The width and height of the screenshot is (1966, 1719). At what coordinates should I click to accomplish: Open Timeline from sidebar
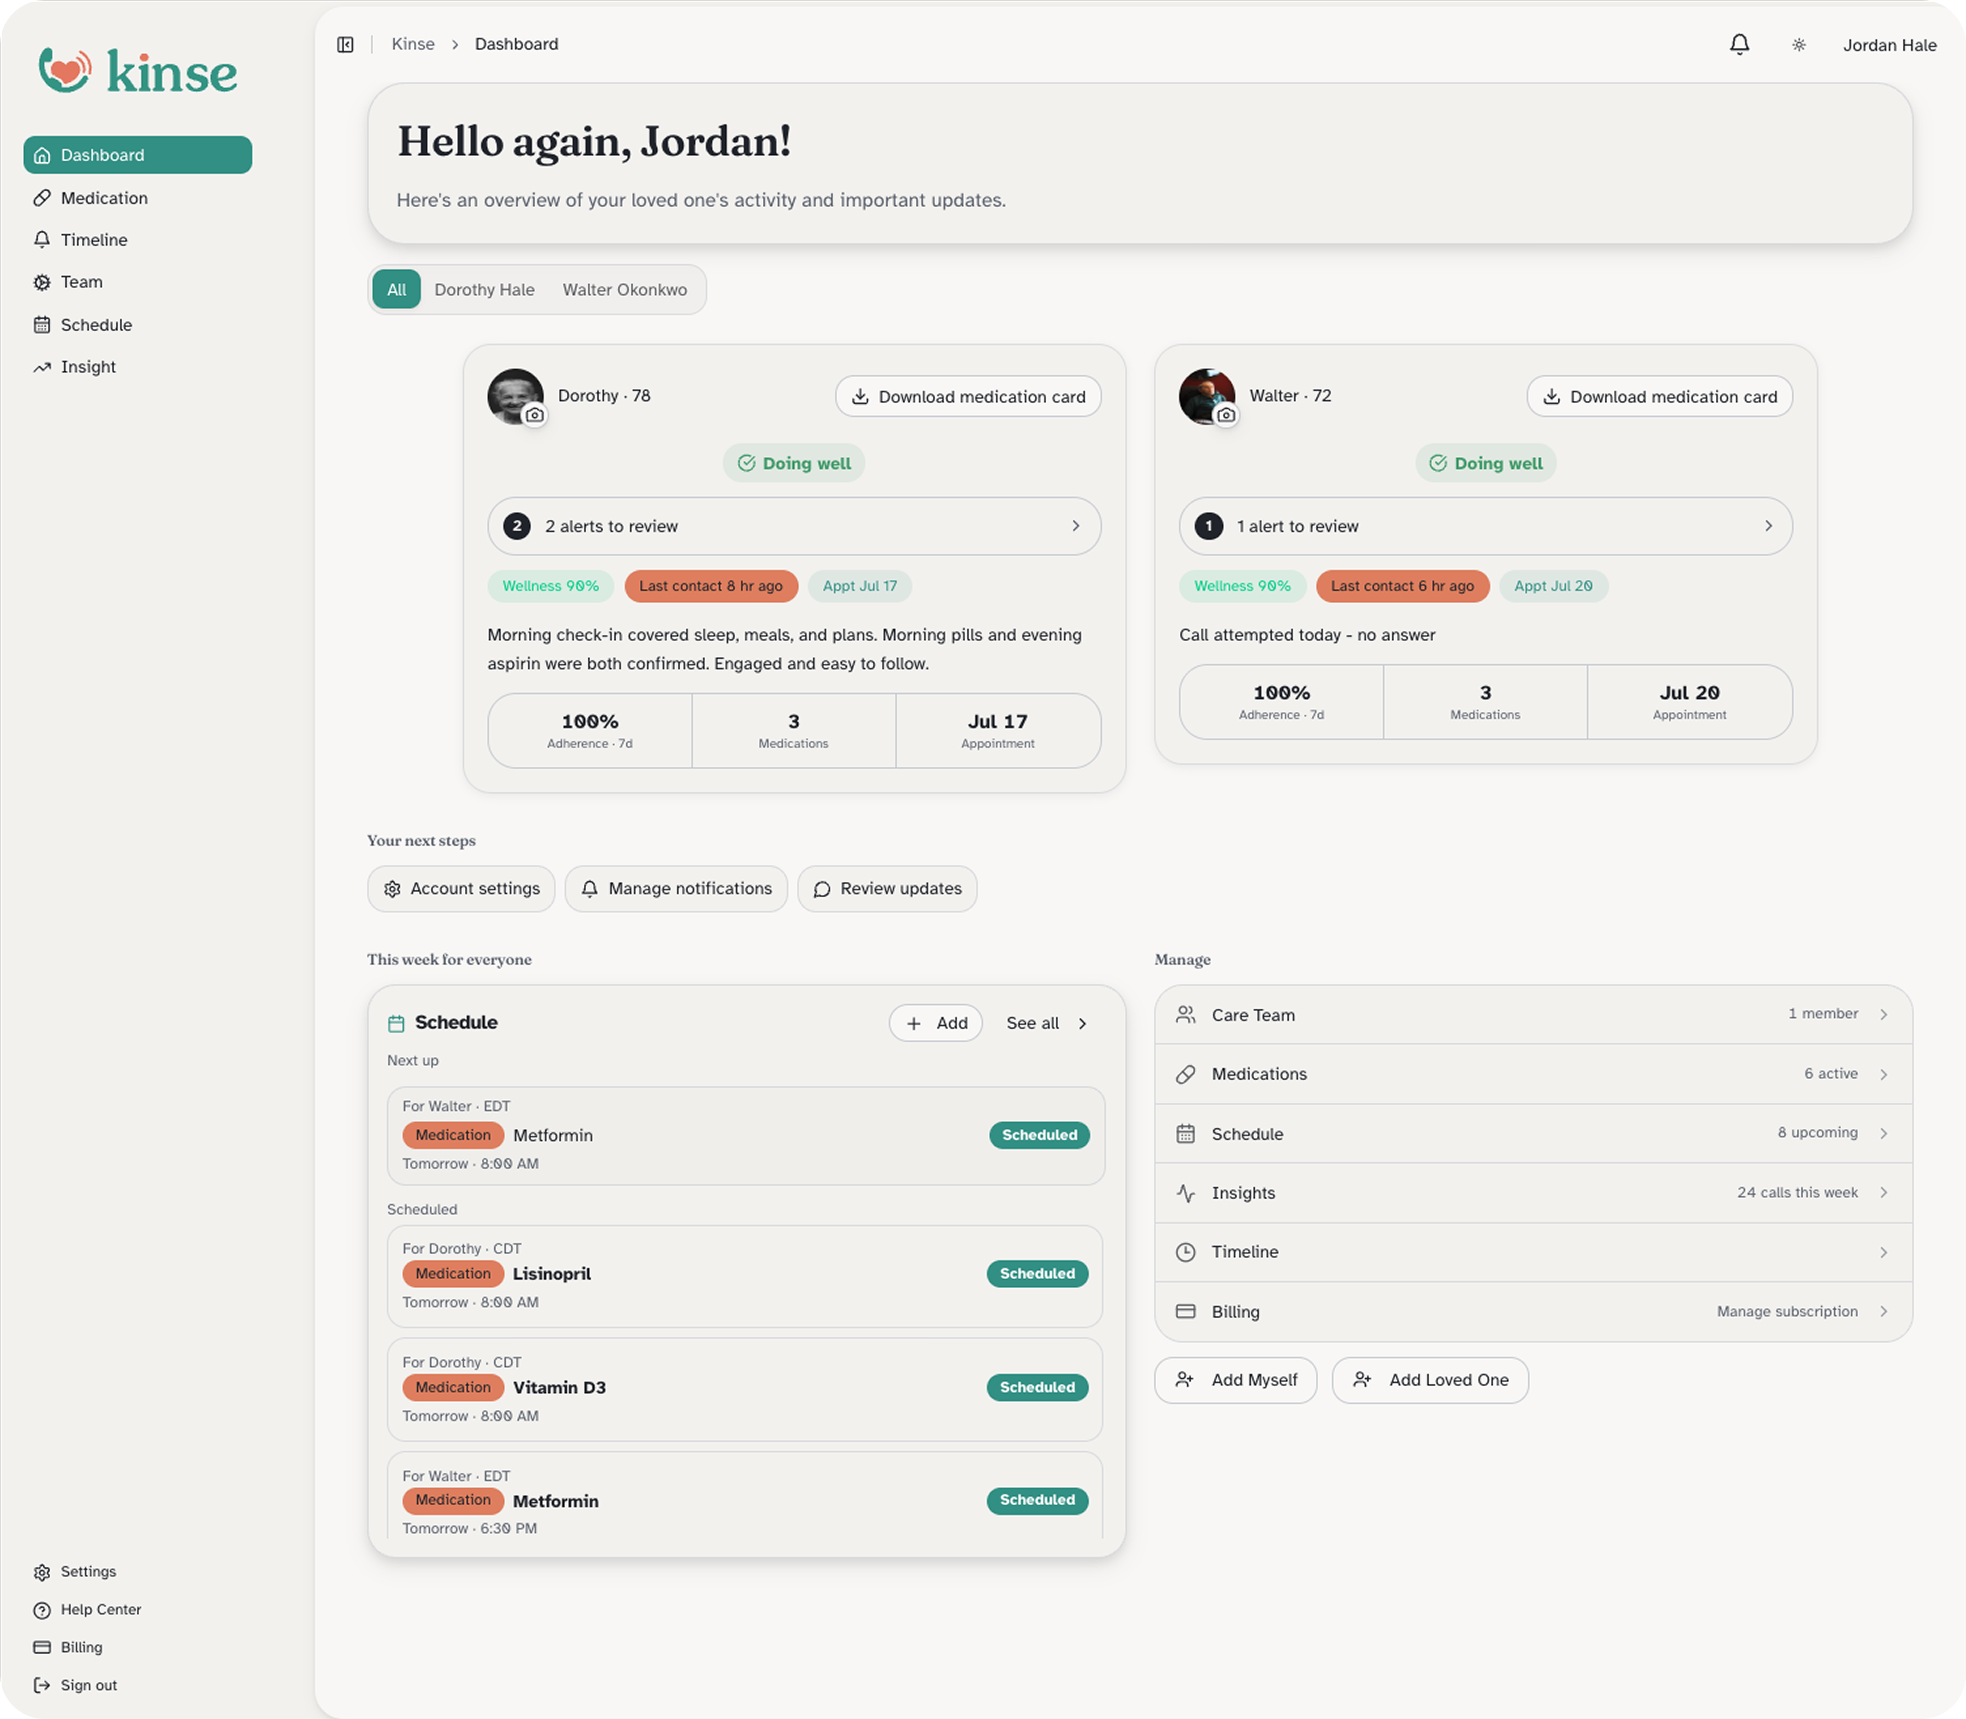pyautogui.click(x=138, y=240)
